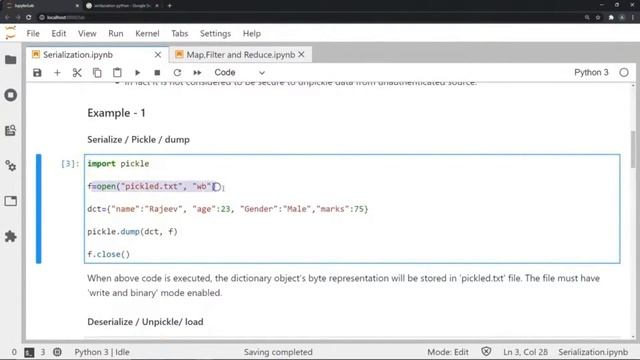This screenshot has height=360, width=640.
Task: Click the kernel sessions icon in status bar
Action: pyautogui.click(x=57, y=352)
